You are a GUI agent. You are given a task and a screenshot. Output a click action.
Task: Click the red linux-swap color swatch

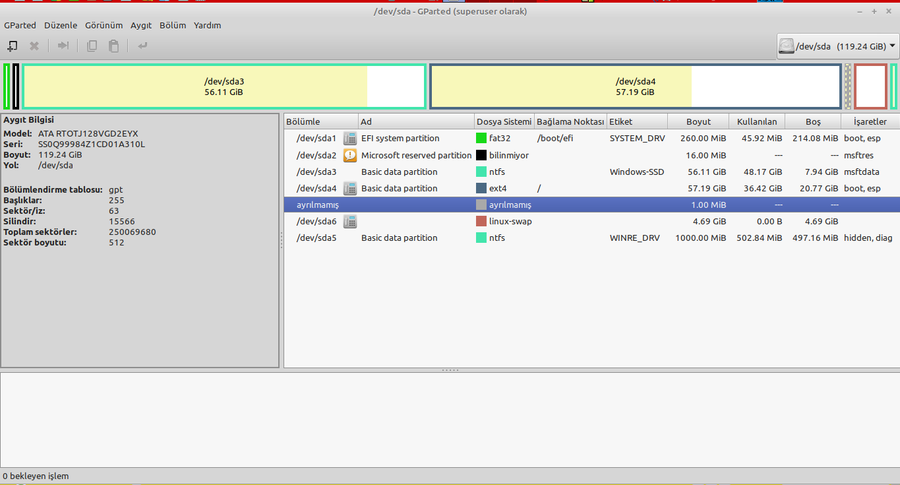pyautogui.click(x=481, y=221)
